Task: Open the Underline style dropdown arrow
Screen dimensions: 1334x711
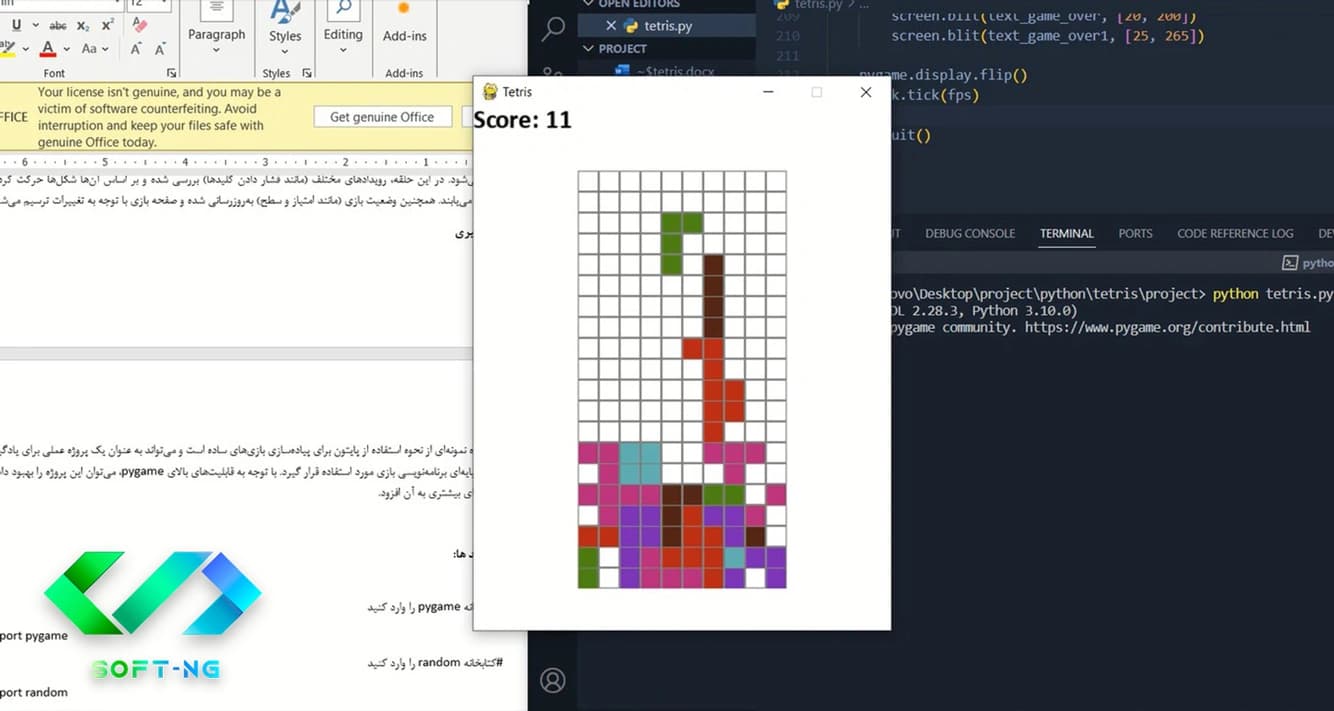Action: click(36, 24)
